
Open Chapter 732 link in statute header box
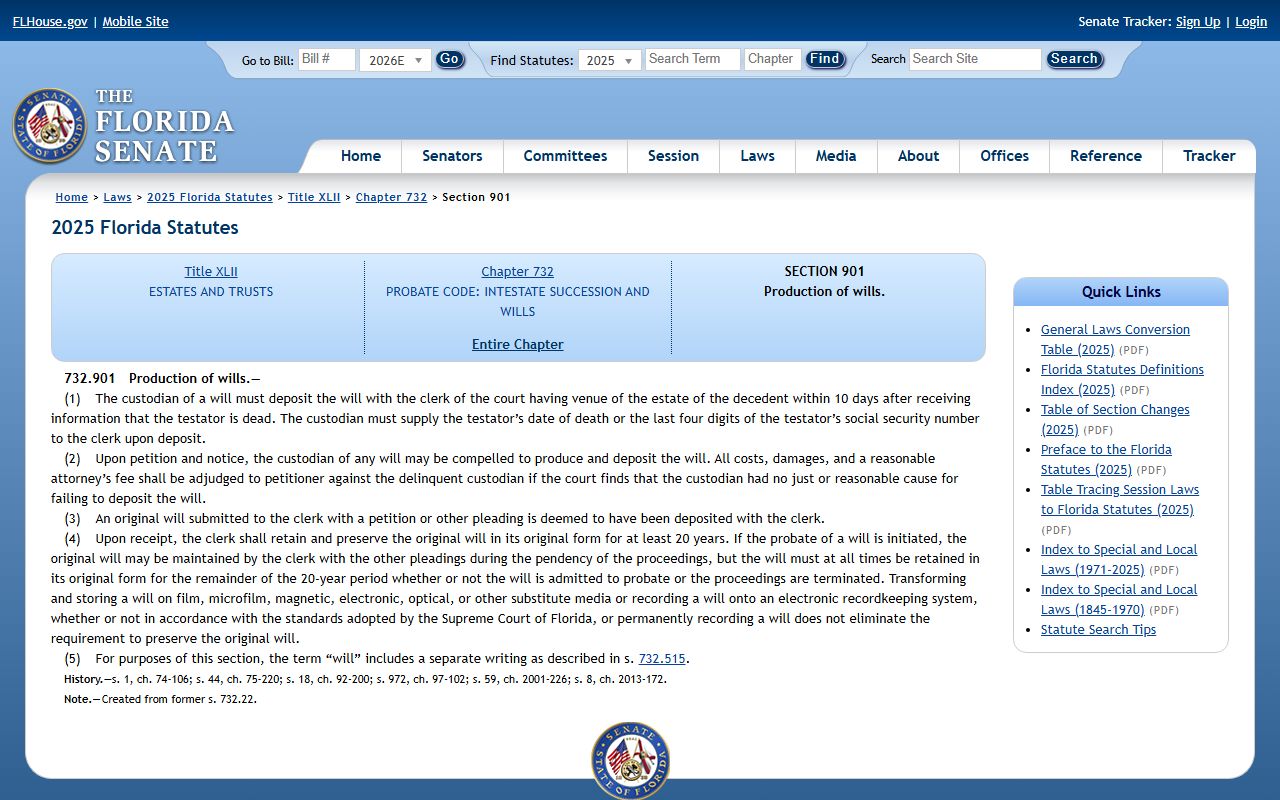[x=517, y=271]
